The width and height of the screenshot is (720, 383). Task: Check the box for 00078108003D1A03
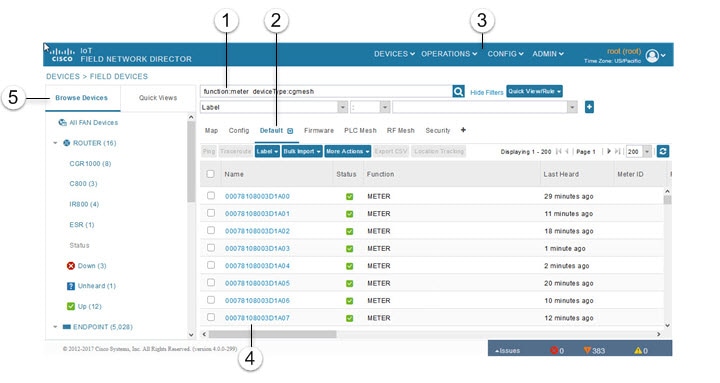tap(211, 248)
